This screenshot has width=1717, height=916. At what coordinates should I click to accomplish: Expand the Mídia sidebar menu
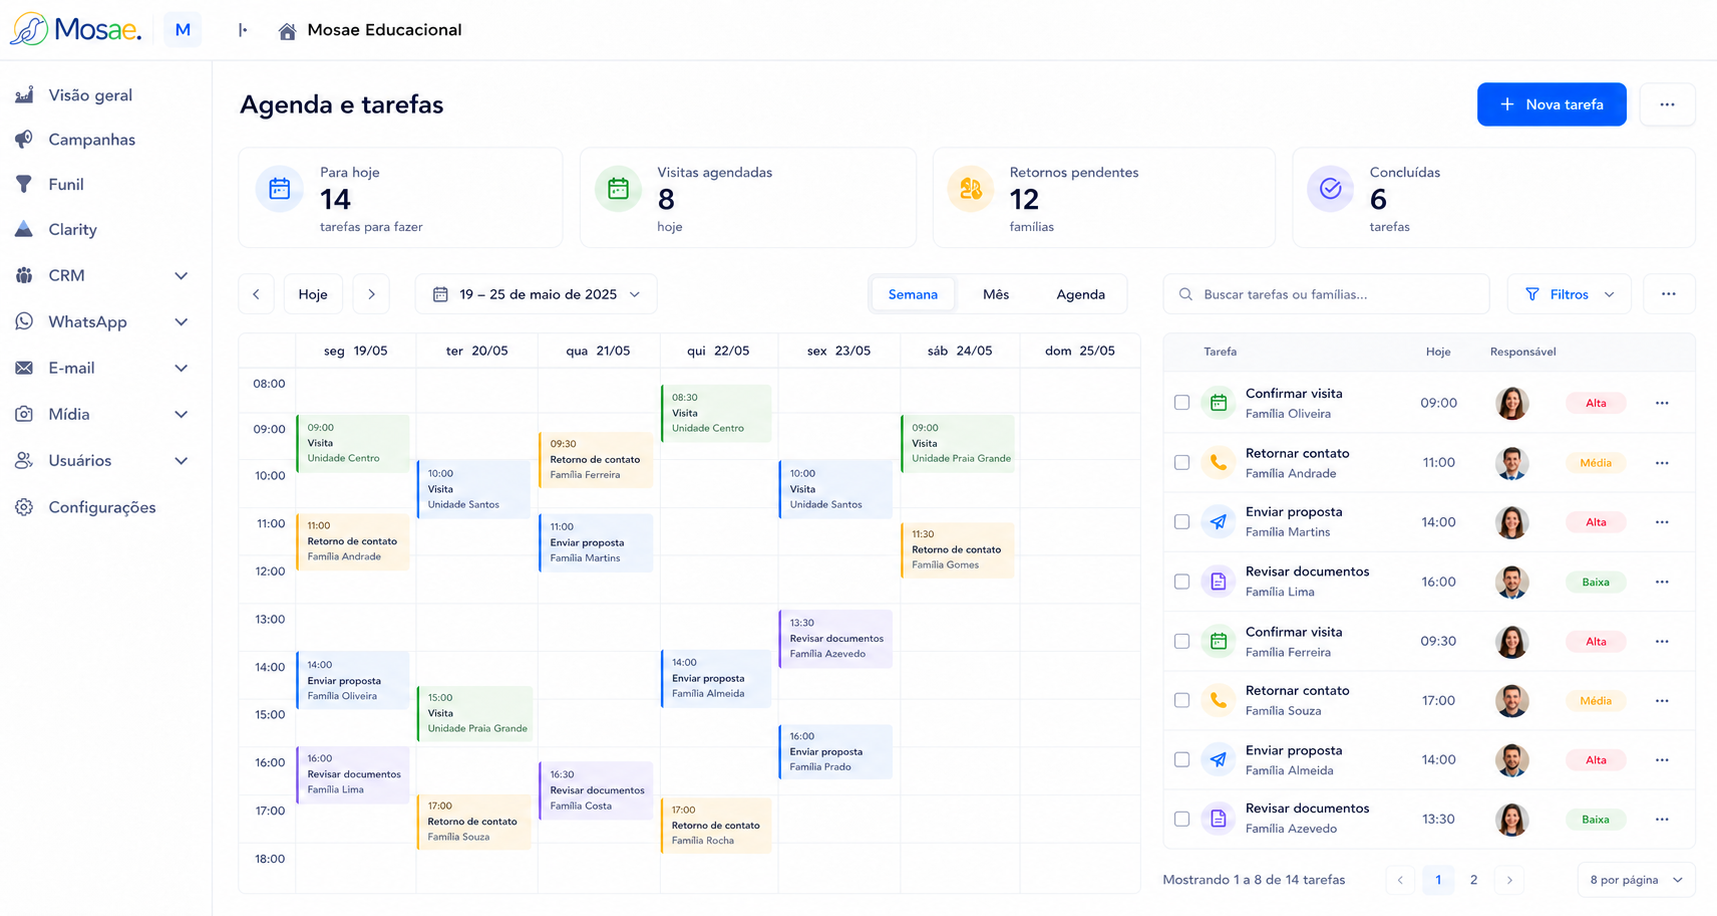coord(181,414)
